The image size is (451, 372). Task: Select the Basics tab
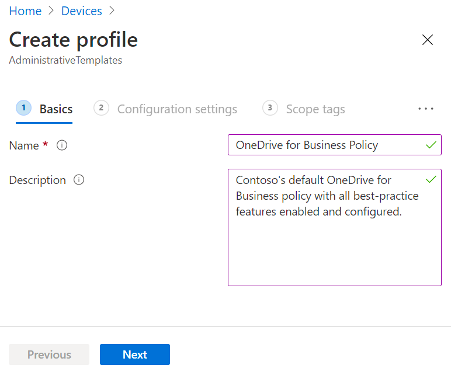click(44, 109)
